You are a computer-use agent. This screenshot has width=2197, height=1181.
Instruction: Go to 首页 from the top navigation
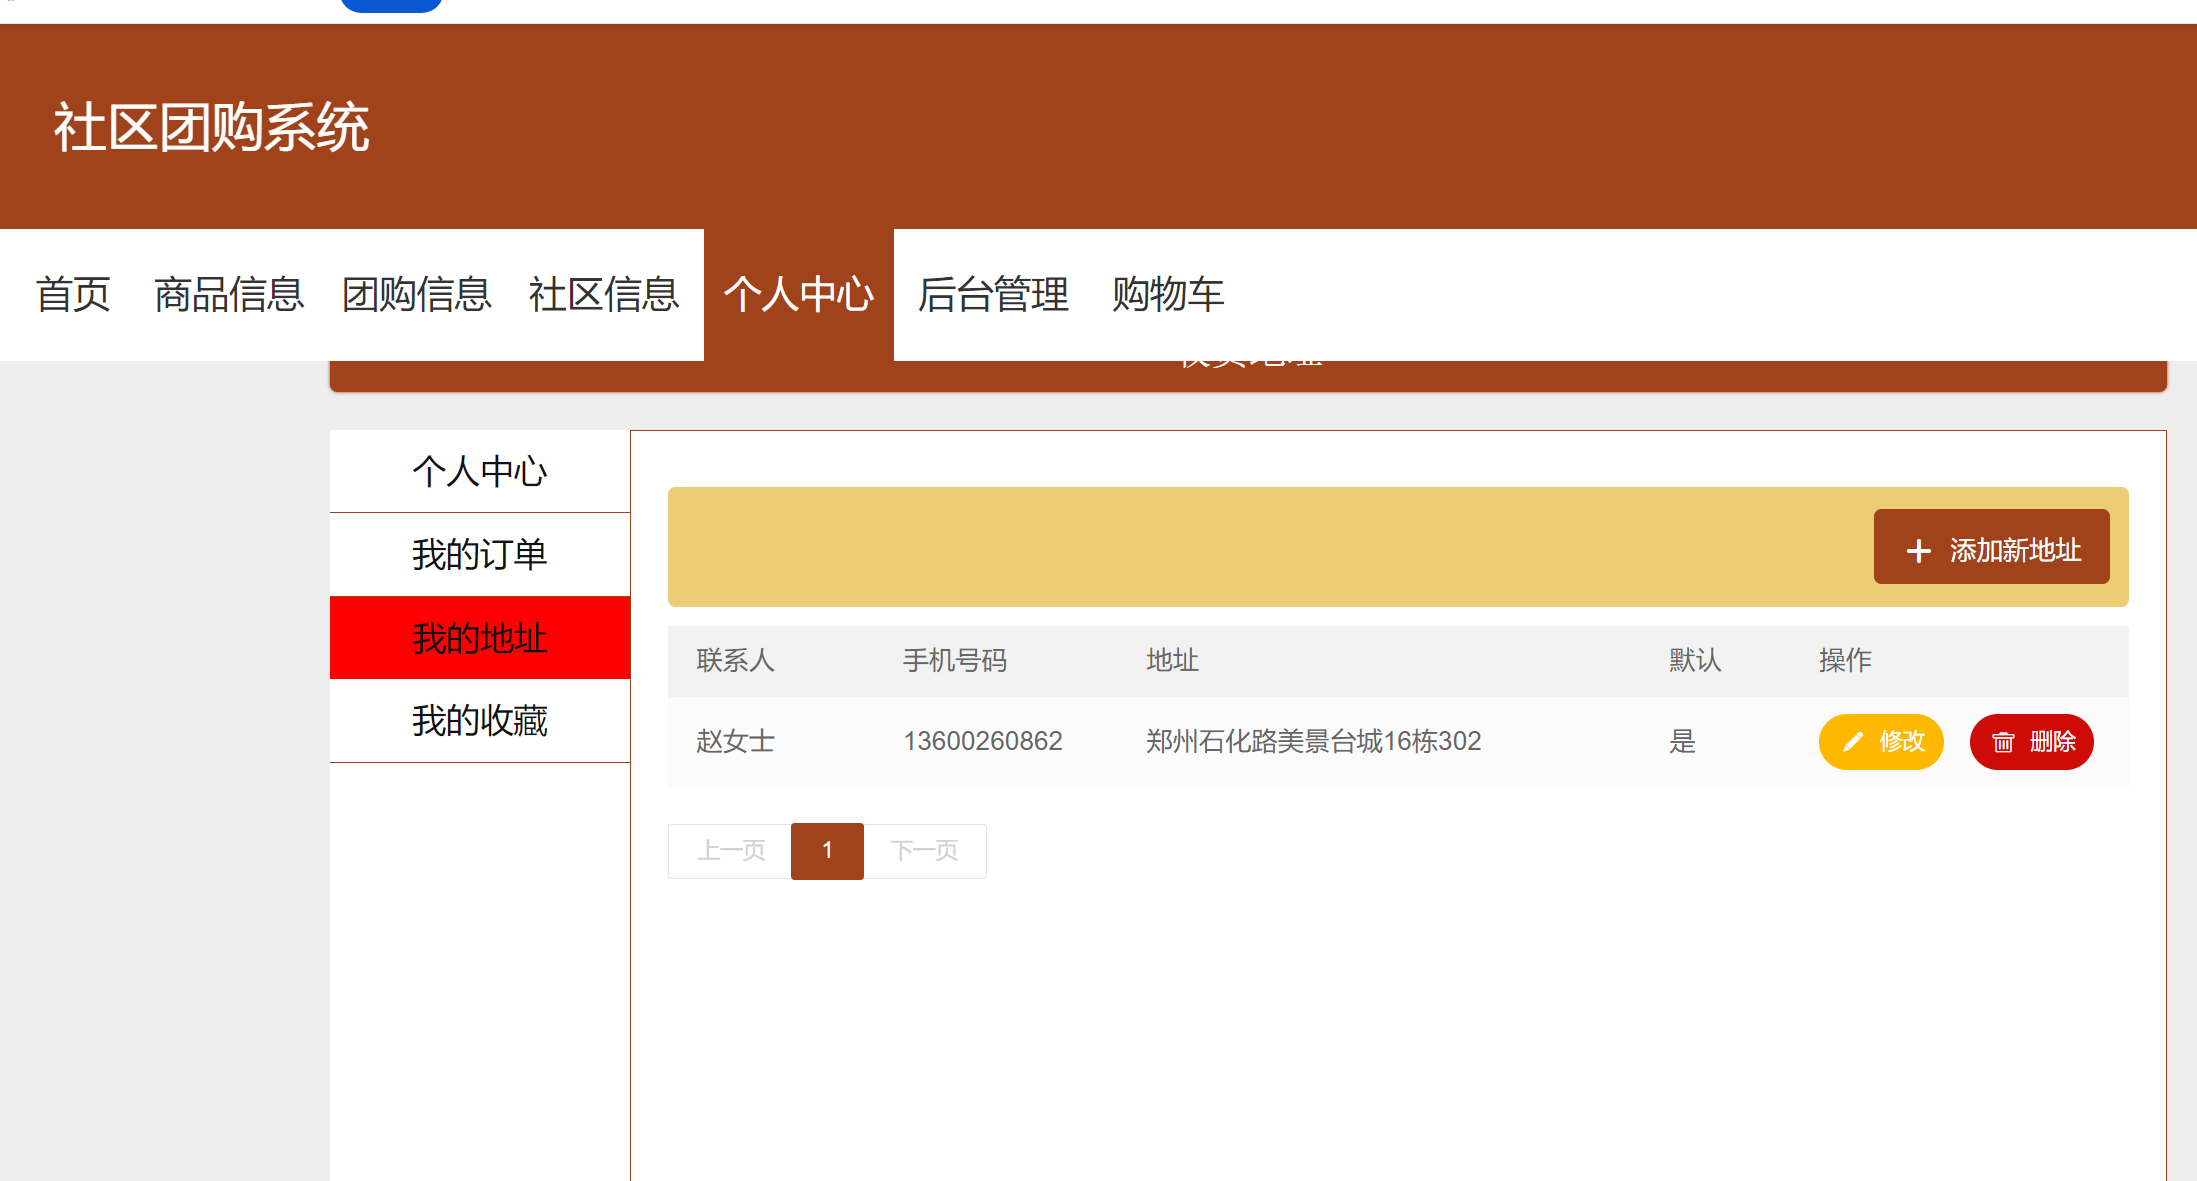click(73, 294)
